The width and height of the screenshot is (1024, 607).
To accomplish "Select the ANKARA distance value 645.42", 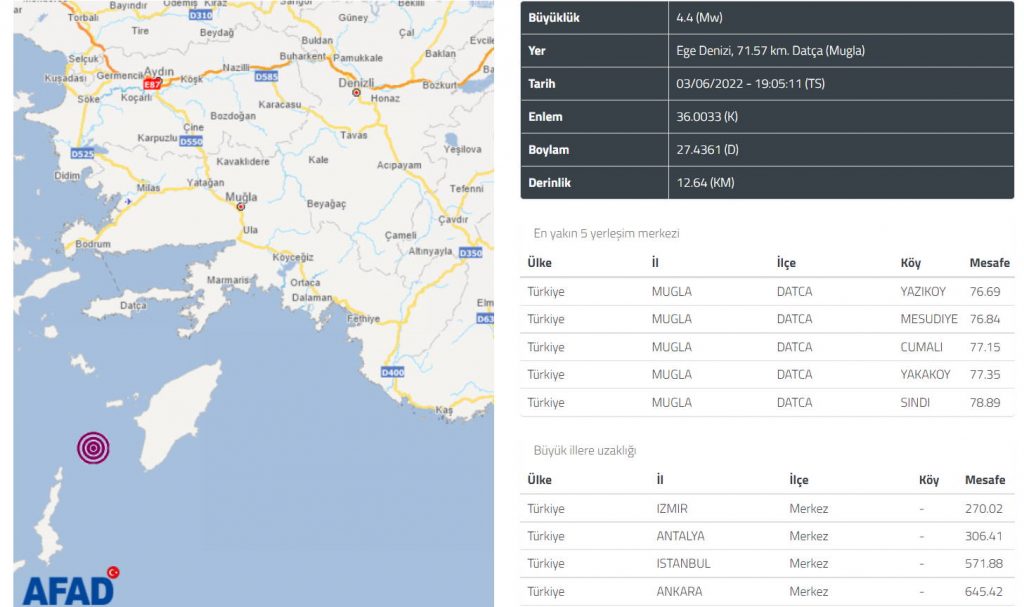I will coord(984,591).
